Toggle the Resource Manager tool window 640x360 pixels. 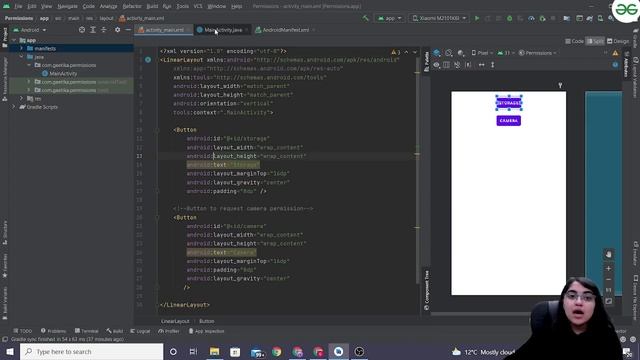[x=5, y=79]
